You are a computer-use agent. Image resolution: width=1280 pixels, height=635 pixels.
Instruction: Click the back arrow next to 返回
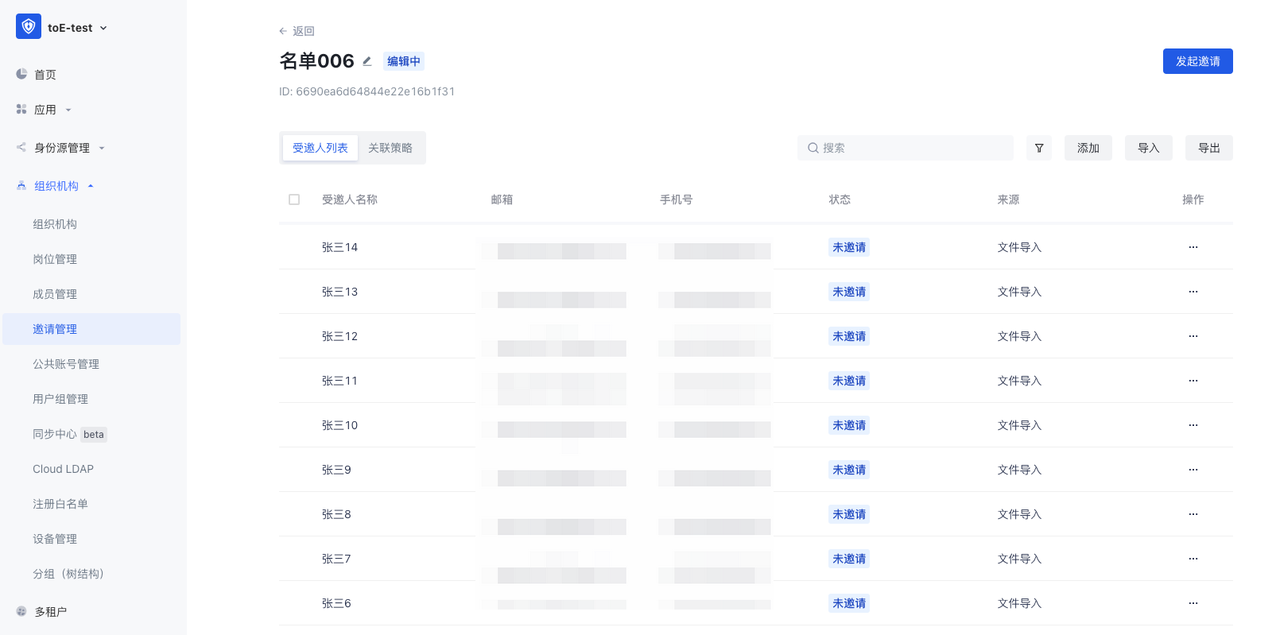283,31
